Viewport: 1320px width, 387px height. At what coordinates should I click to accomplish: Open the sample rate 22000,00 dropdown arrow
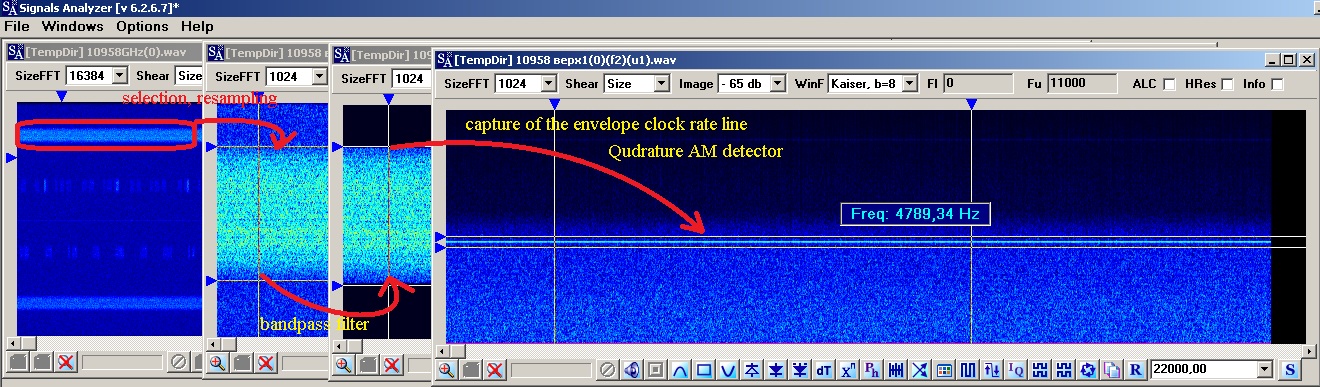tap(1264, 369)
